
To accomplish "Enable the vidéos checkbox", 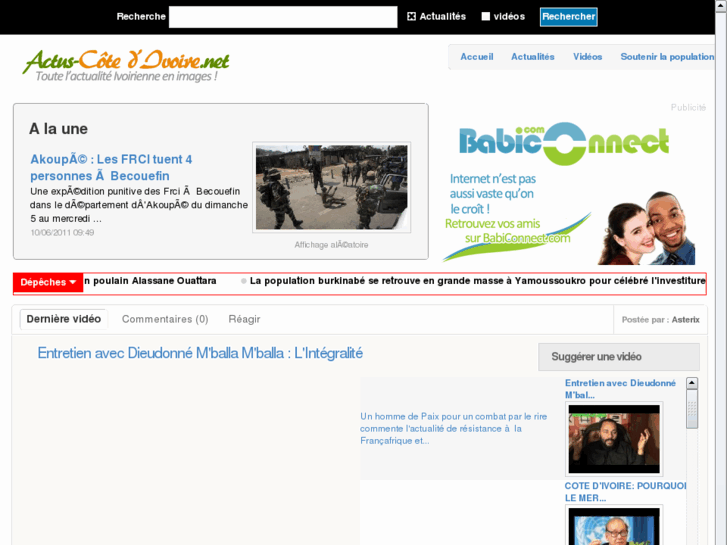I will click(x=485, y=17).
